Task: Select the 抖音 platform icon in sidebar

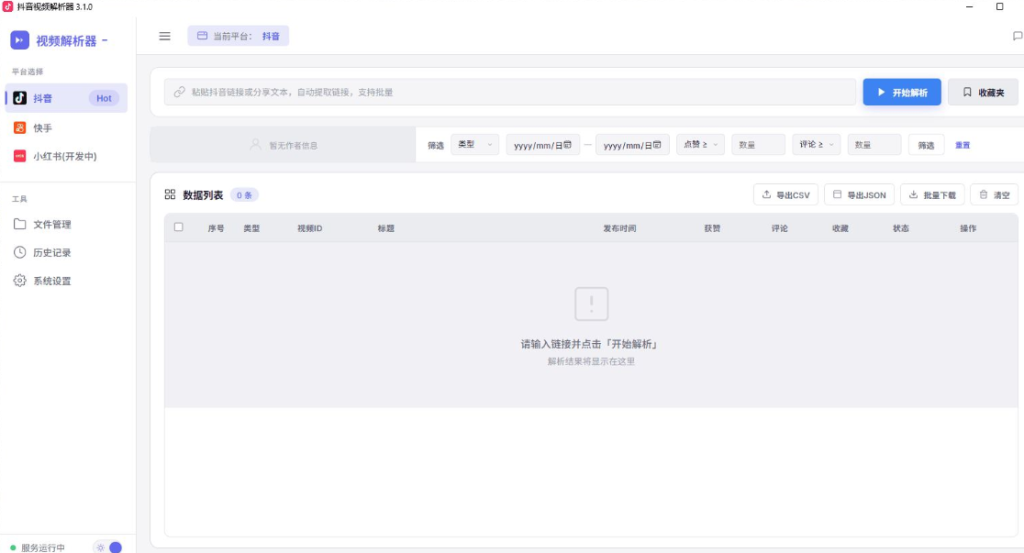Action: pyautogui.click(x=20, y=98)
